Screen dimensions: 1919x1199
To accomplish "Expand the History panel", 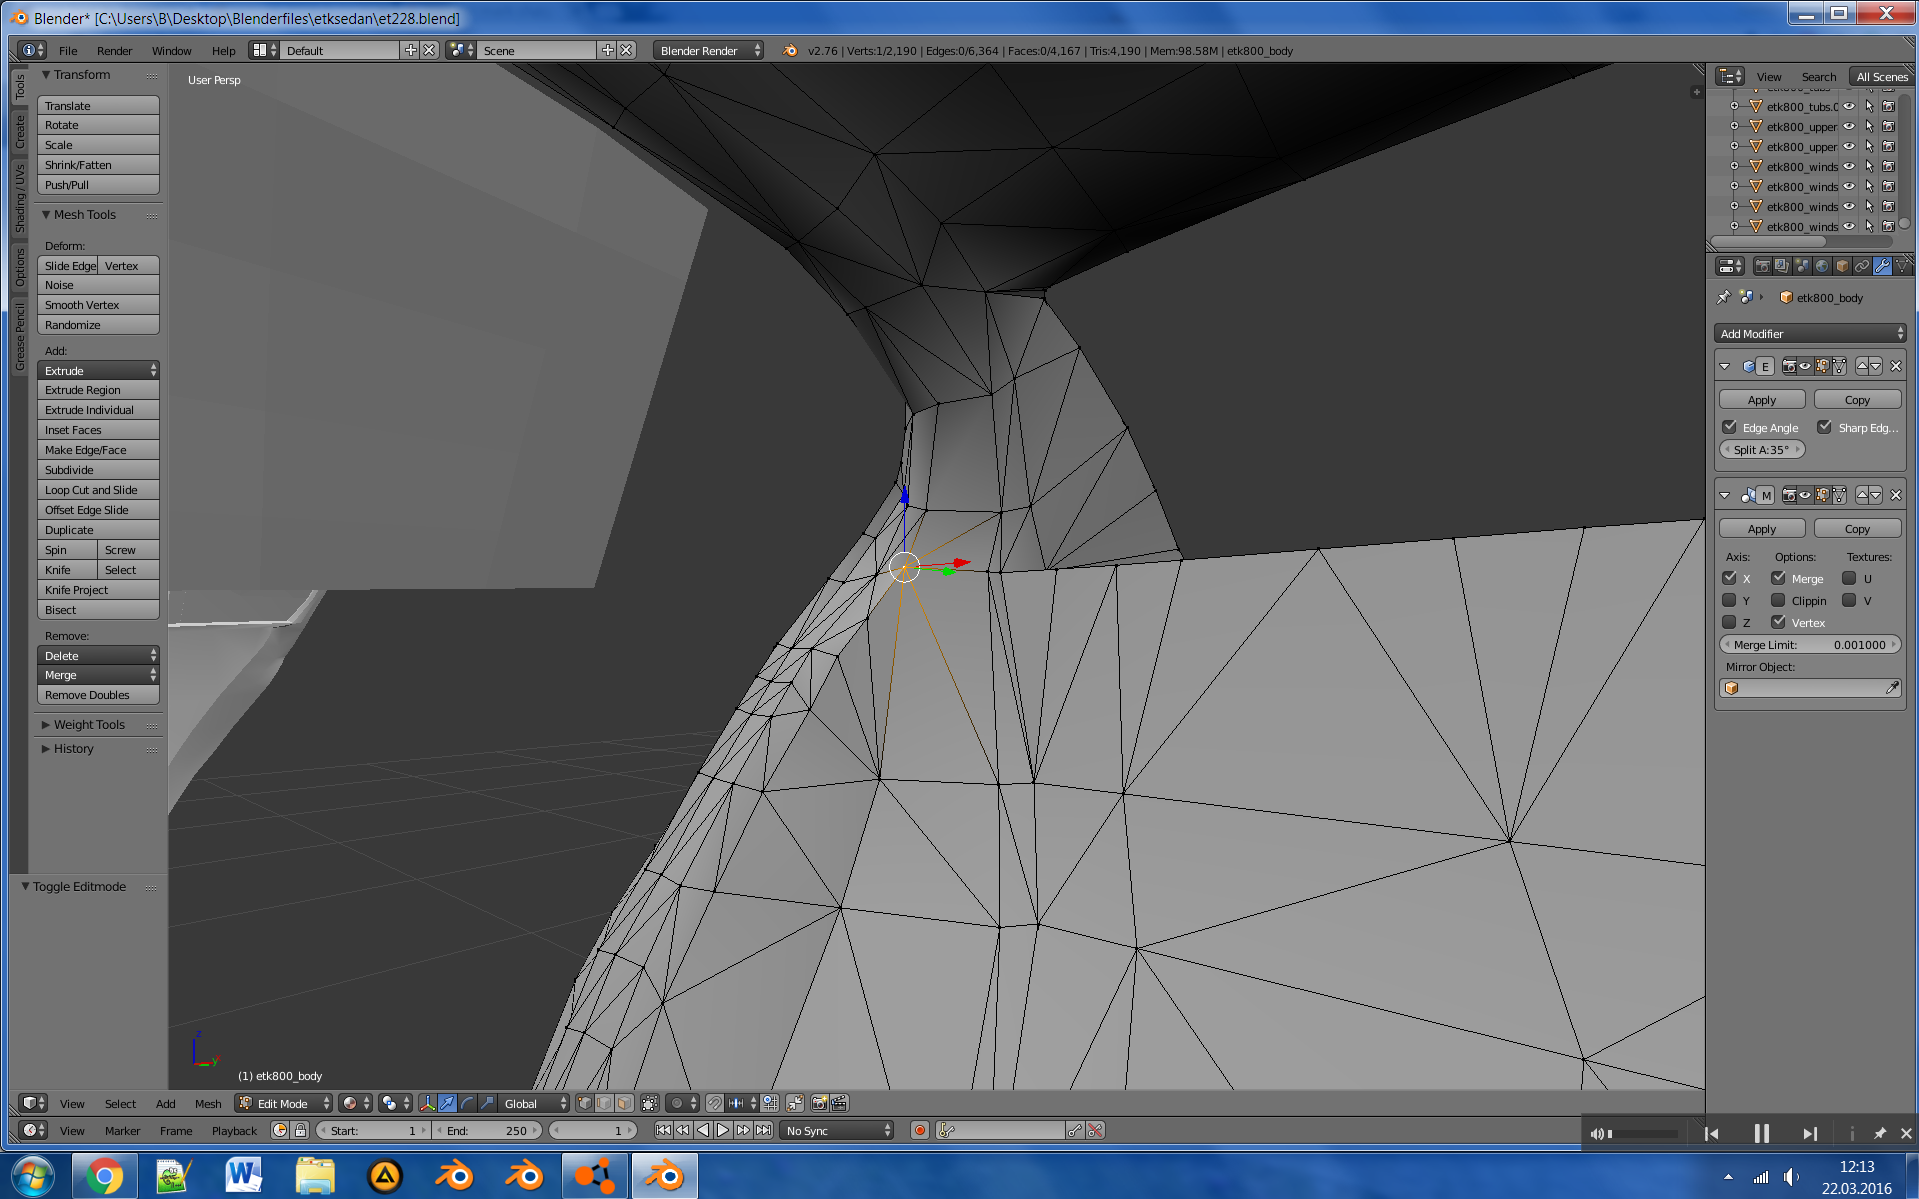I will (x=73, y=749).
